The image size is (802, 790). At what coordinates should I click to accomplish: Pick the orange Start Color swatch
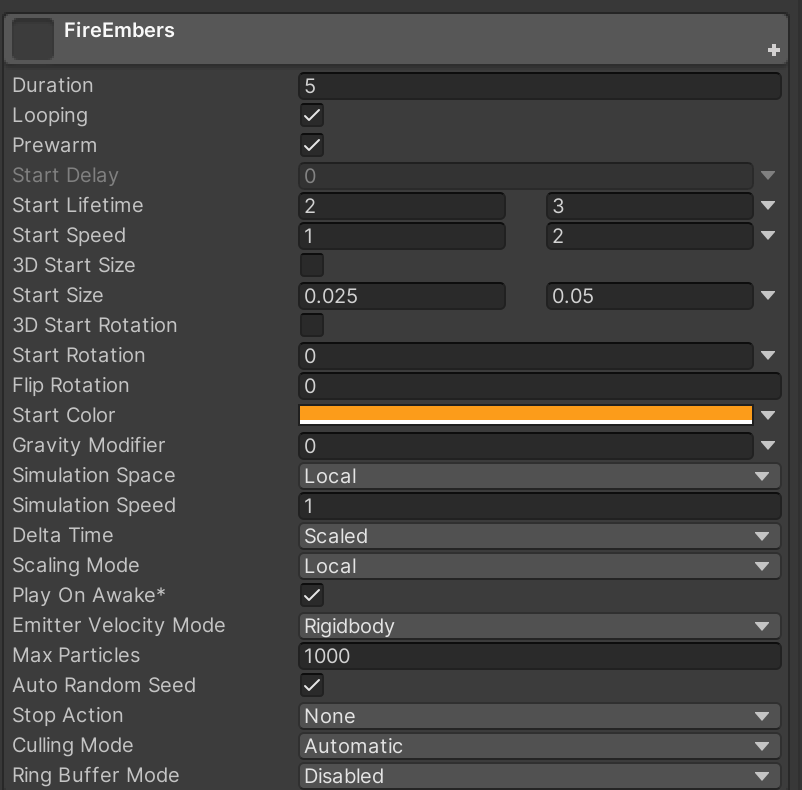(525, 415)
